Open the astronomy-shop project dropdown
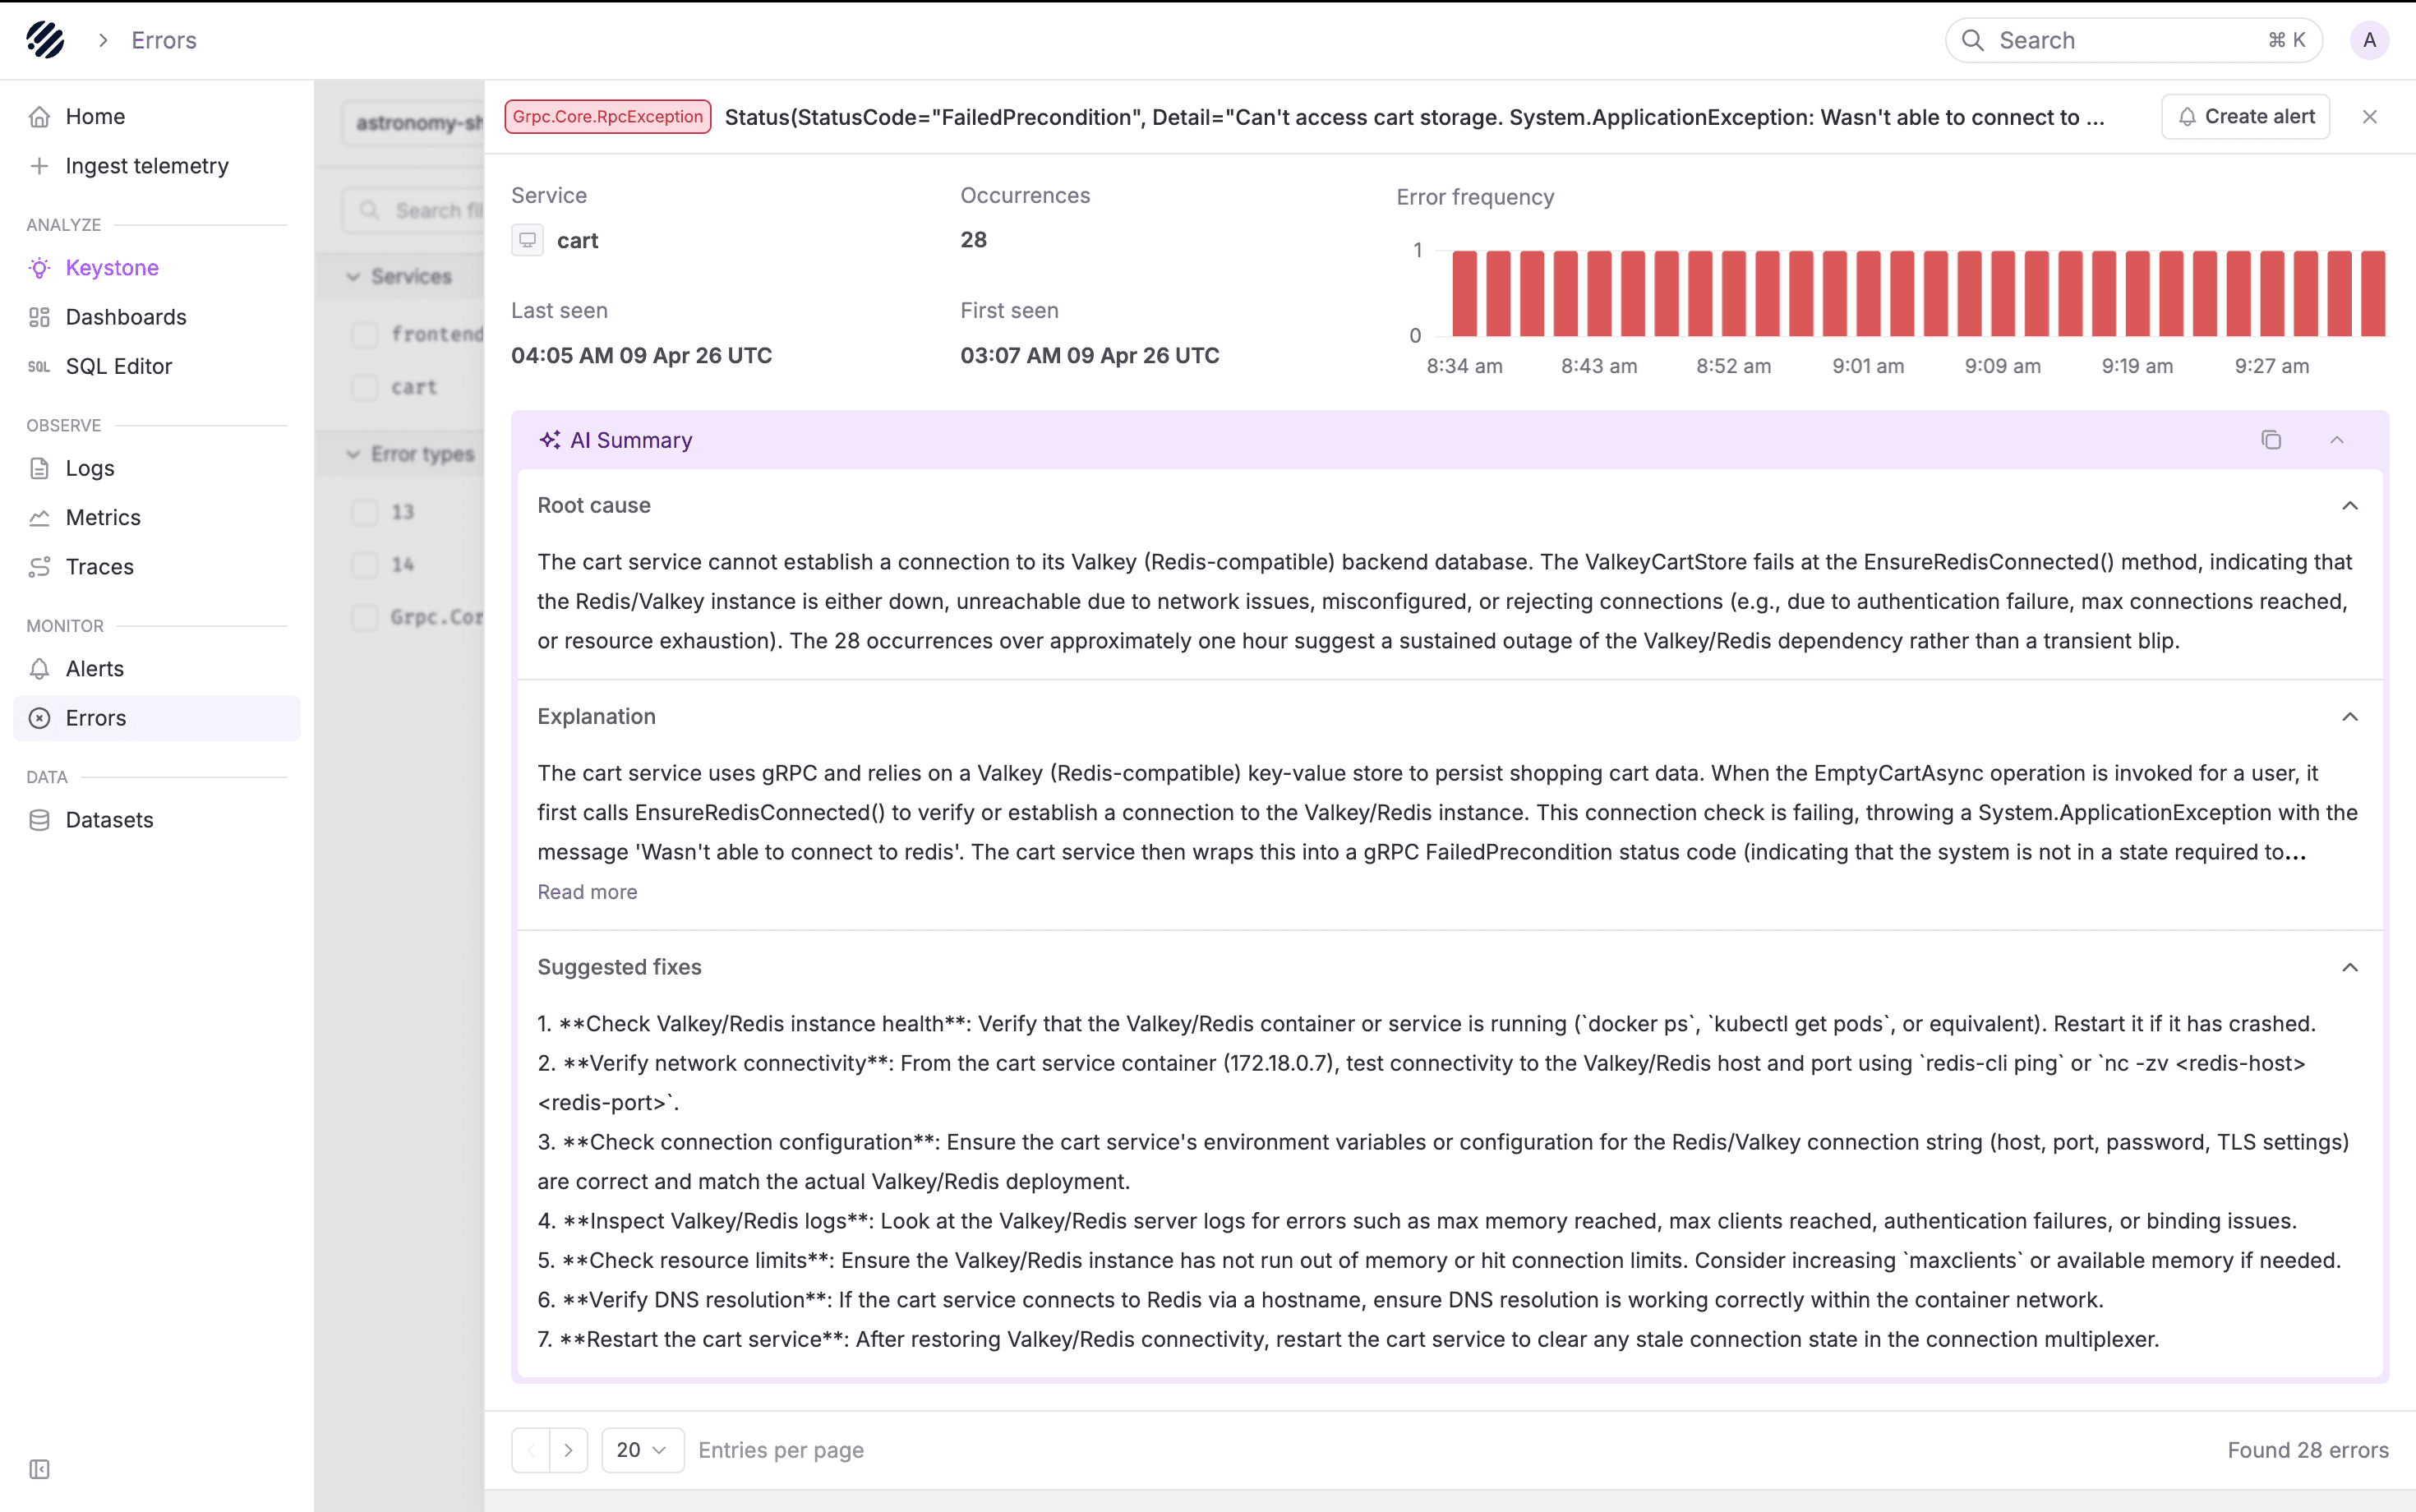 [414, 122]
